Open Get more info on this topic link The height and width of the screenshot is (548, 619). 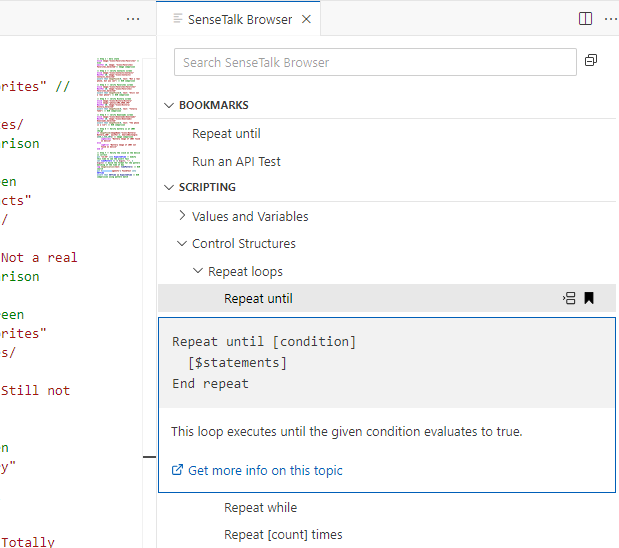click(x=257, y=470)
